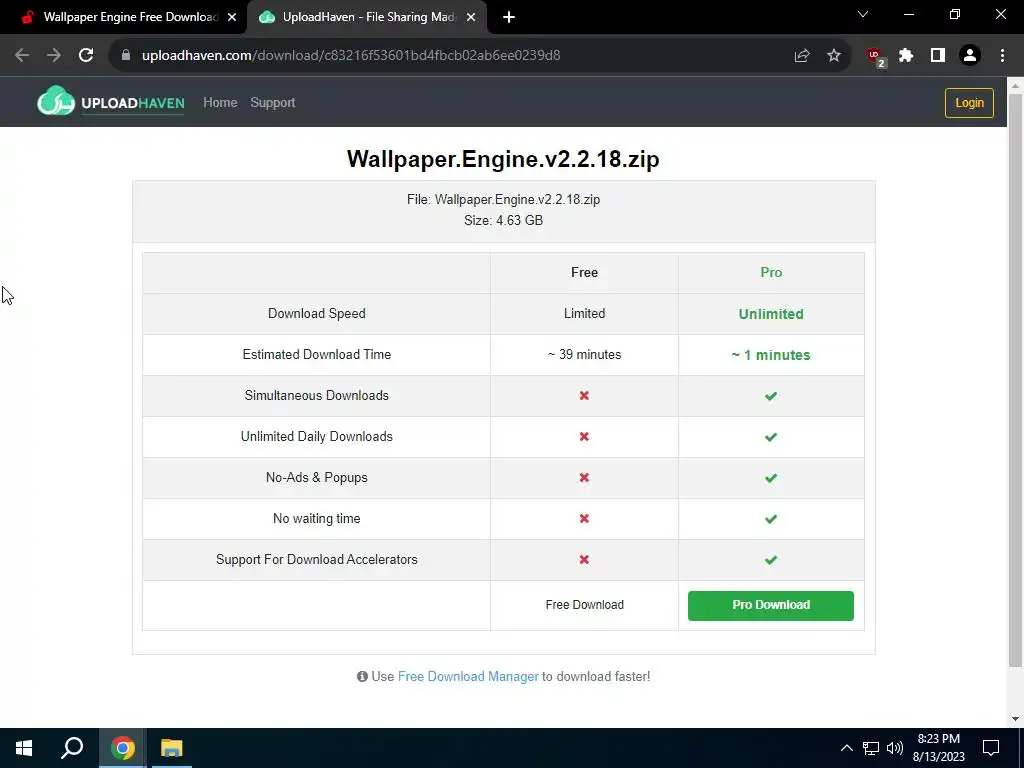
Task: Close the UploadHaven tab
Action: click(x=471, y=18)
